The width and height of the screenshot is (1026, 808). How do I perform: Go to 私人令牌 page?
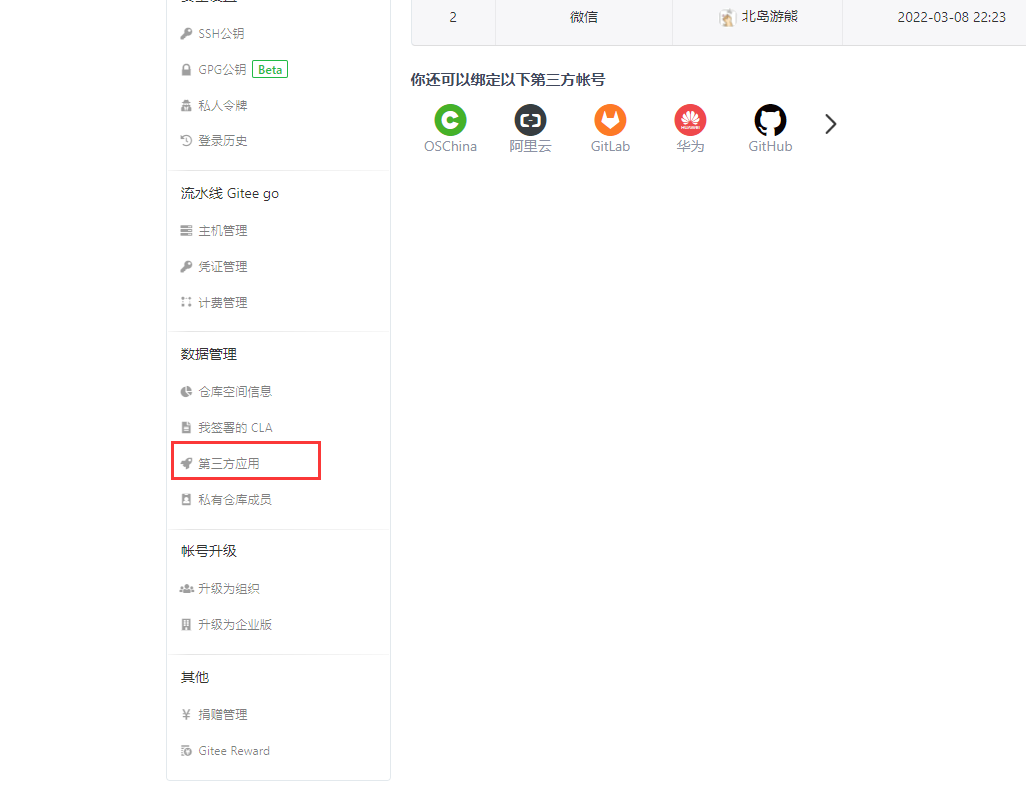pyautogui.click(x=222, y=106)
